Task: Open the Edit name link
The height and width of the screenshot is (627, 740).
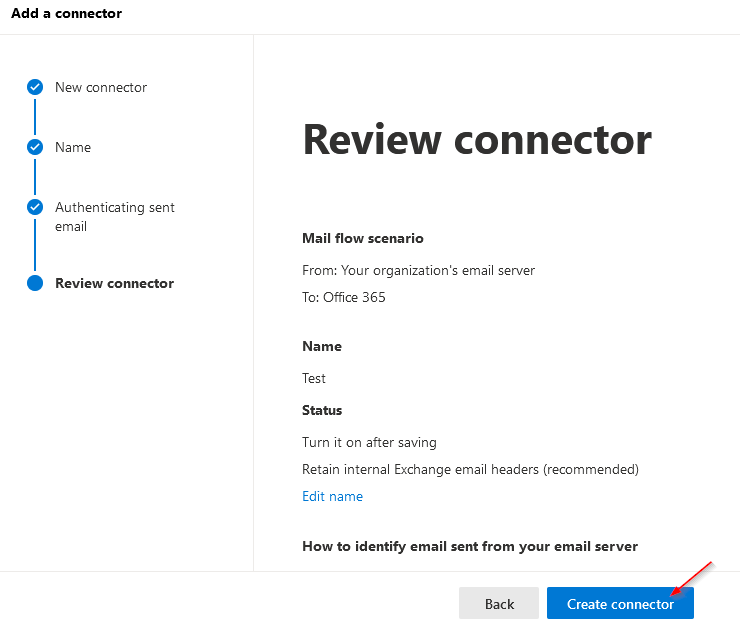Action: coord(332,496)
